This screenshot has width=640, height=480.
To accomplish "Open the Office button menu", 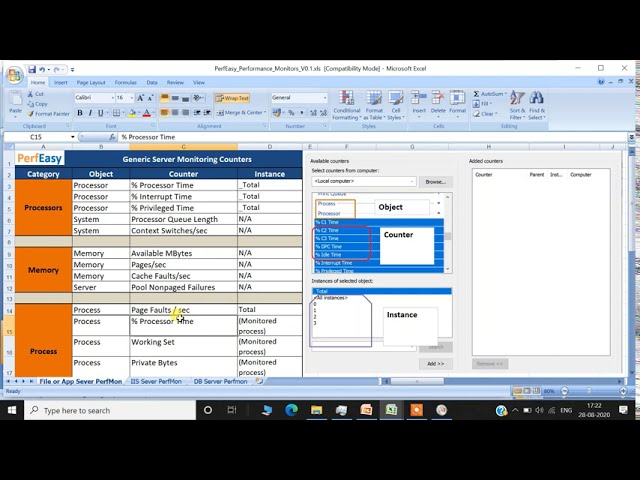I will pyautogui.click(x=15, y=75).
